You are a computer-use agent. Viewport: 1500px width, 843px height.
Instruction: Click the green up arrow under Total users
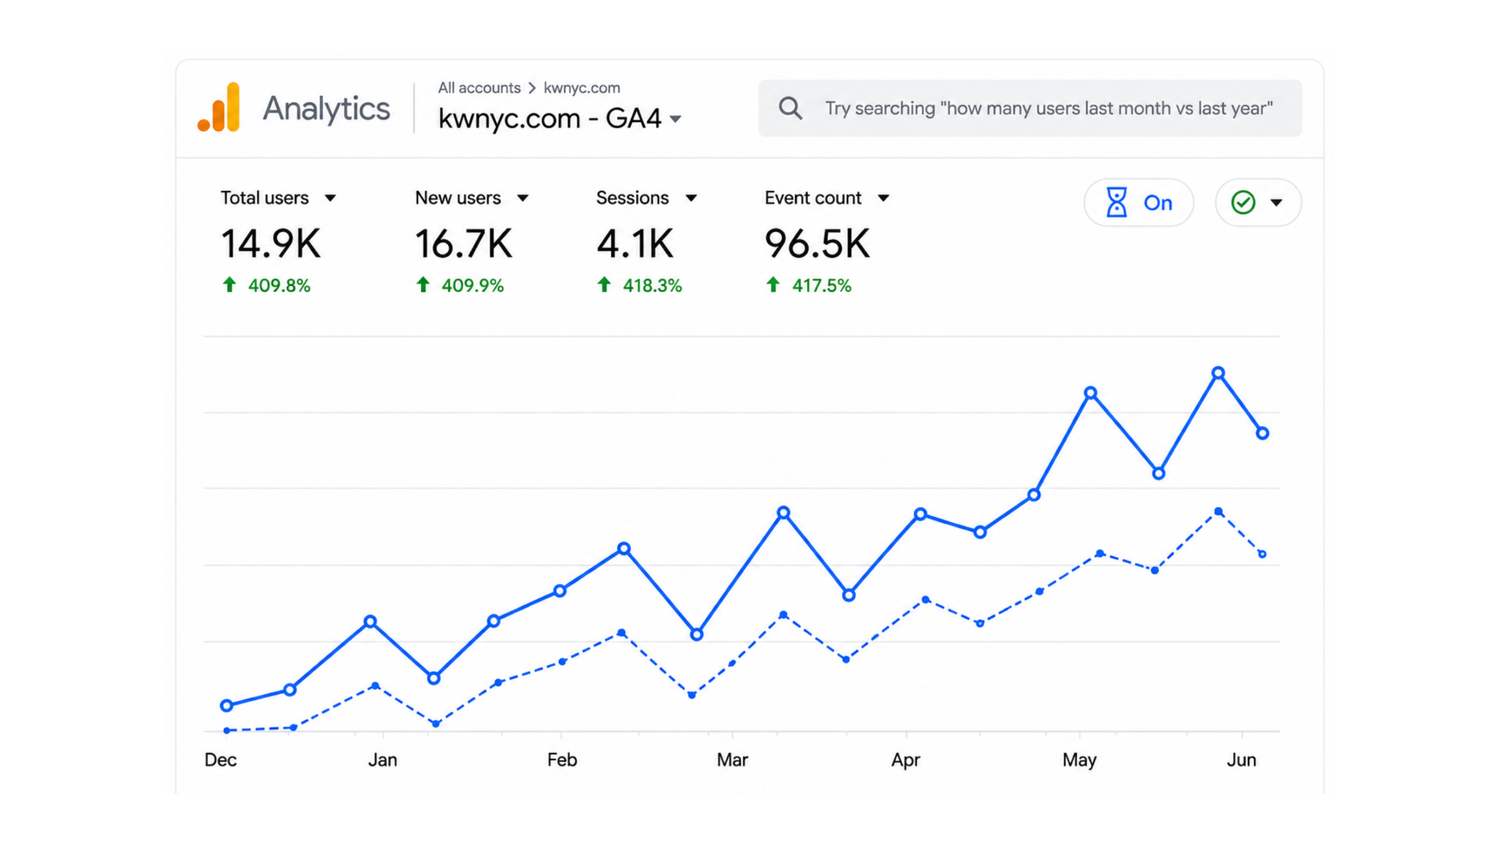[229, 285]
